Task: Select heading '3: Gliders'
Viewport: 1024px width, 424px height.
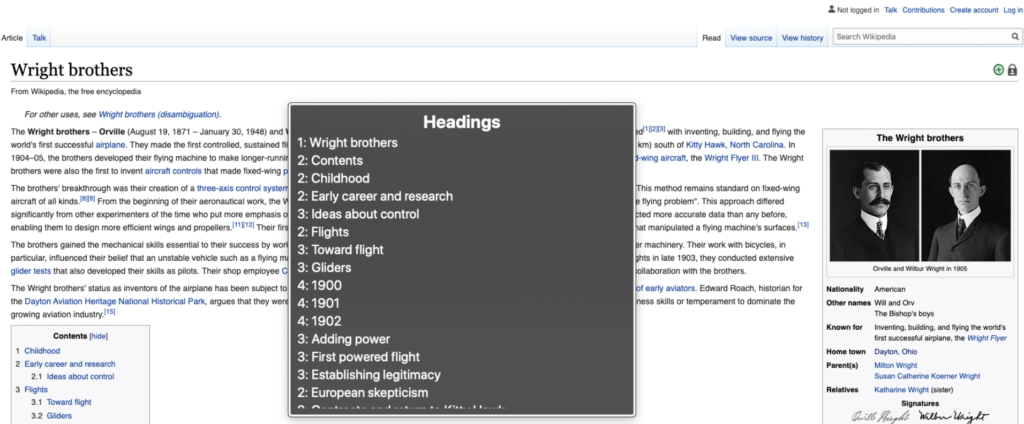Action: pos(324,267)
